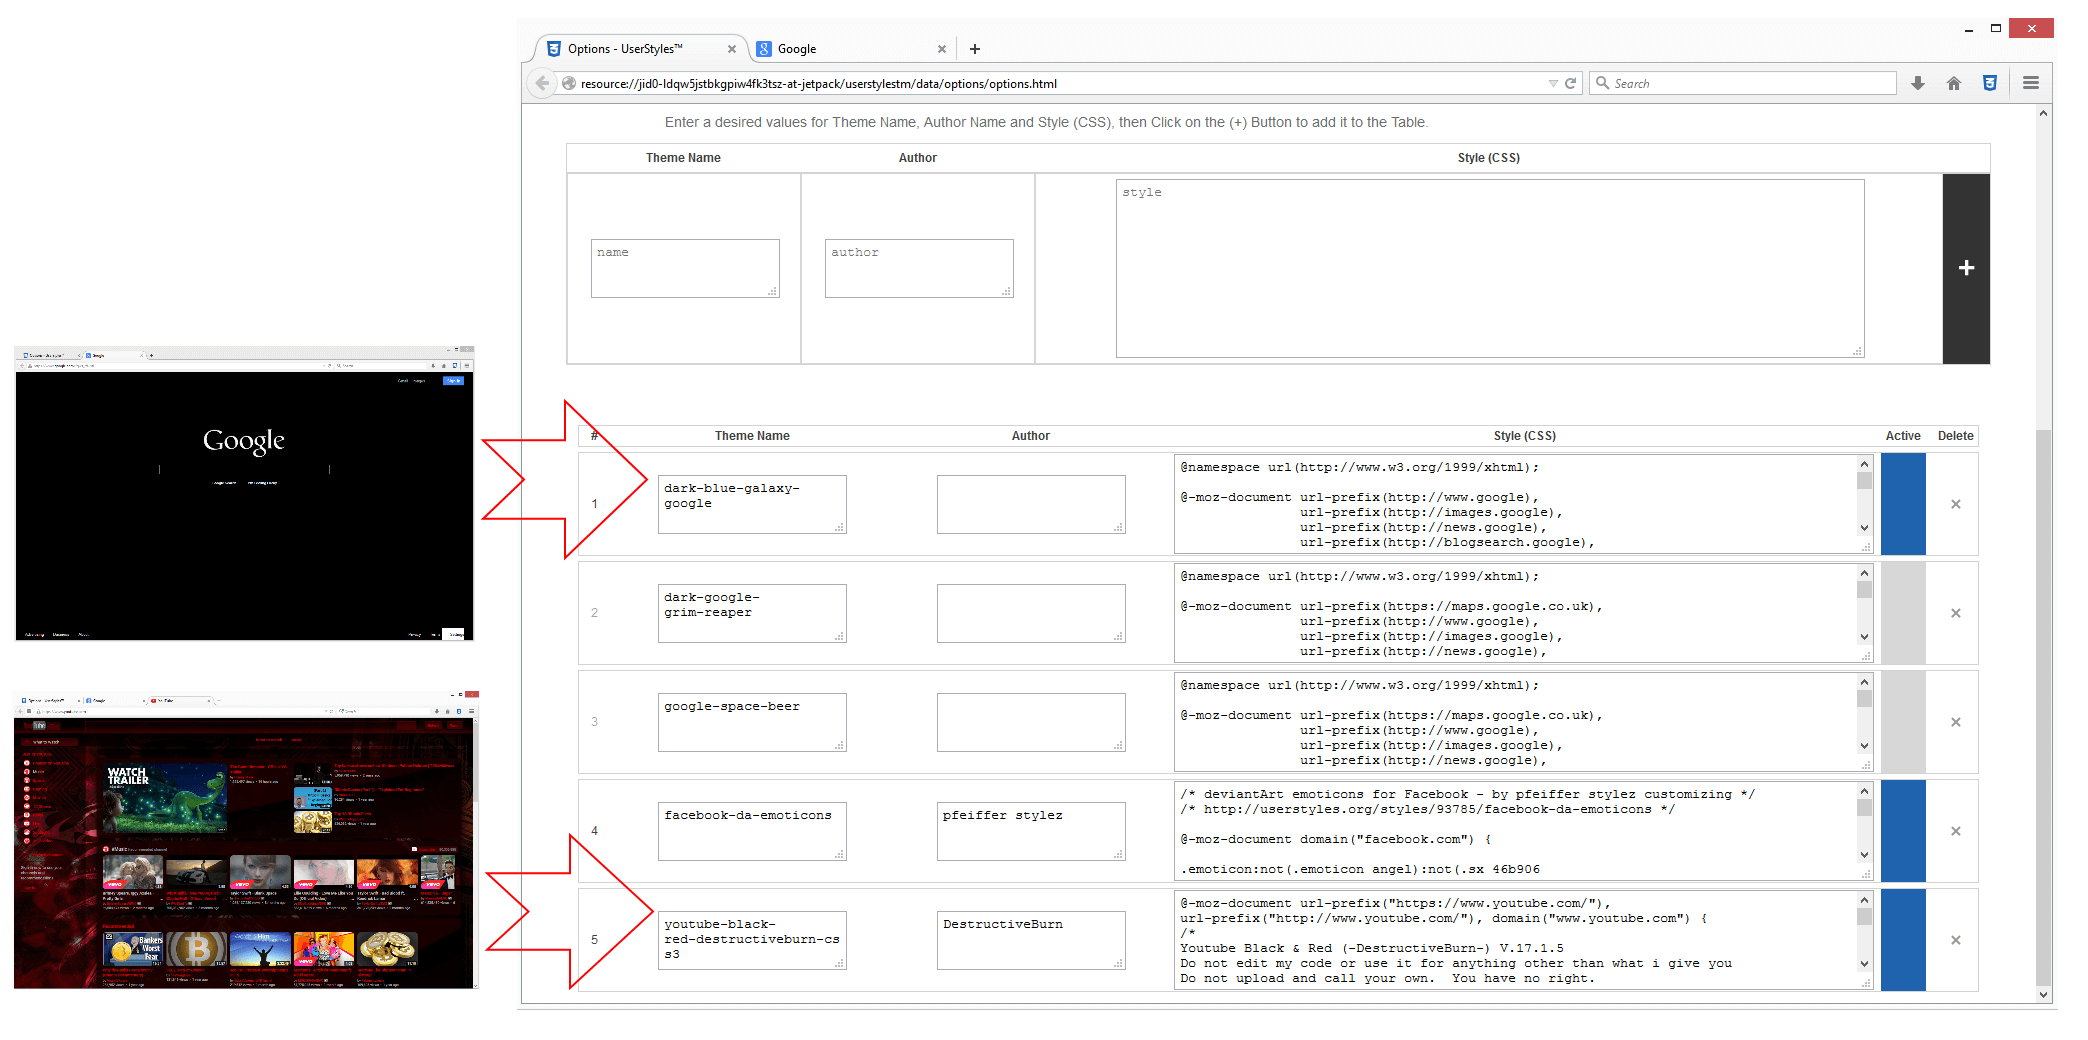Close the Options - UserStyles tab
The image size is (2088, 1040).
pyautogui.click(x=732, y=49)
